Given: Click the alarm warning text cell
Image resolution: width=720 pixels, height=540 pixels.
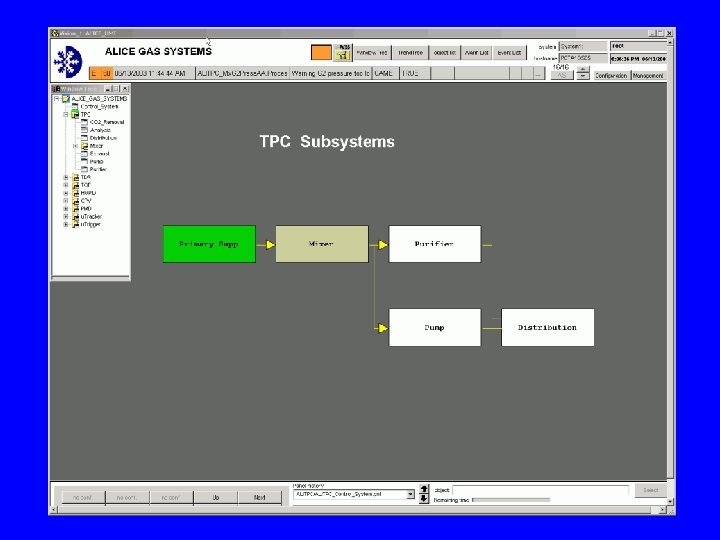Looking at the screenshot, I should point(330,73).
